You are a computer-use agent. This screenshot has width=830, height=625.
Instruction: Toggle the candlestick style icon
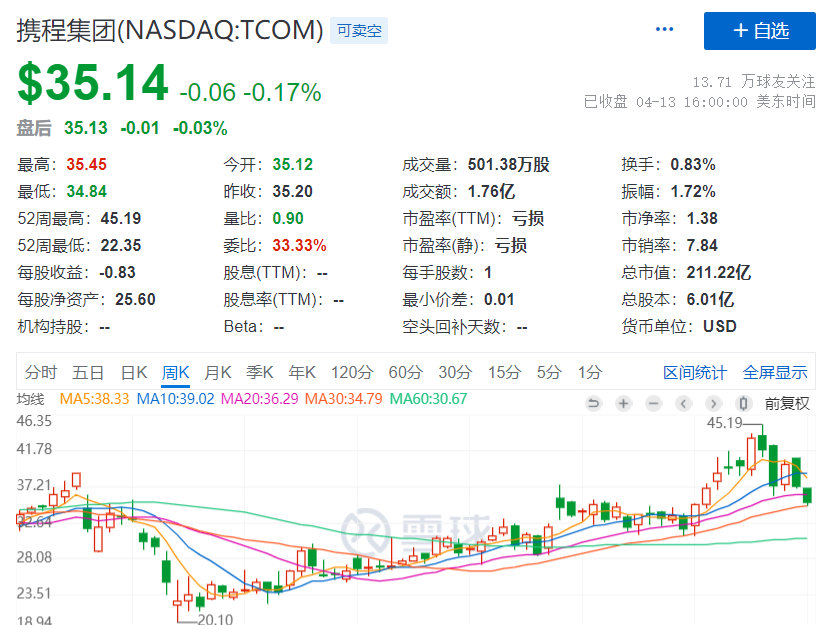coord(743,404)
